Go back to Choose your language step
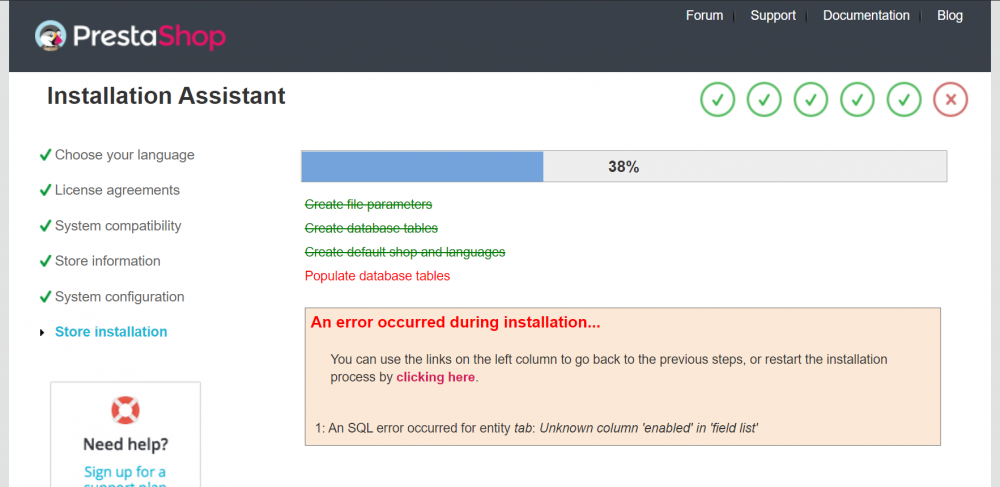This screenshot has height=487, width=1000. click(x=125, y=155)
